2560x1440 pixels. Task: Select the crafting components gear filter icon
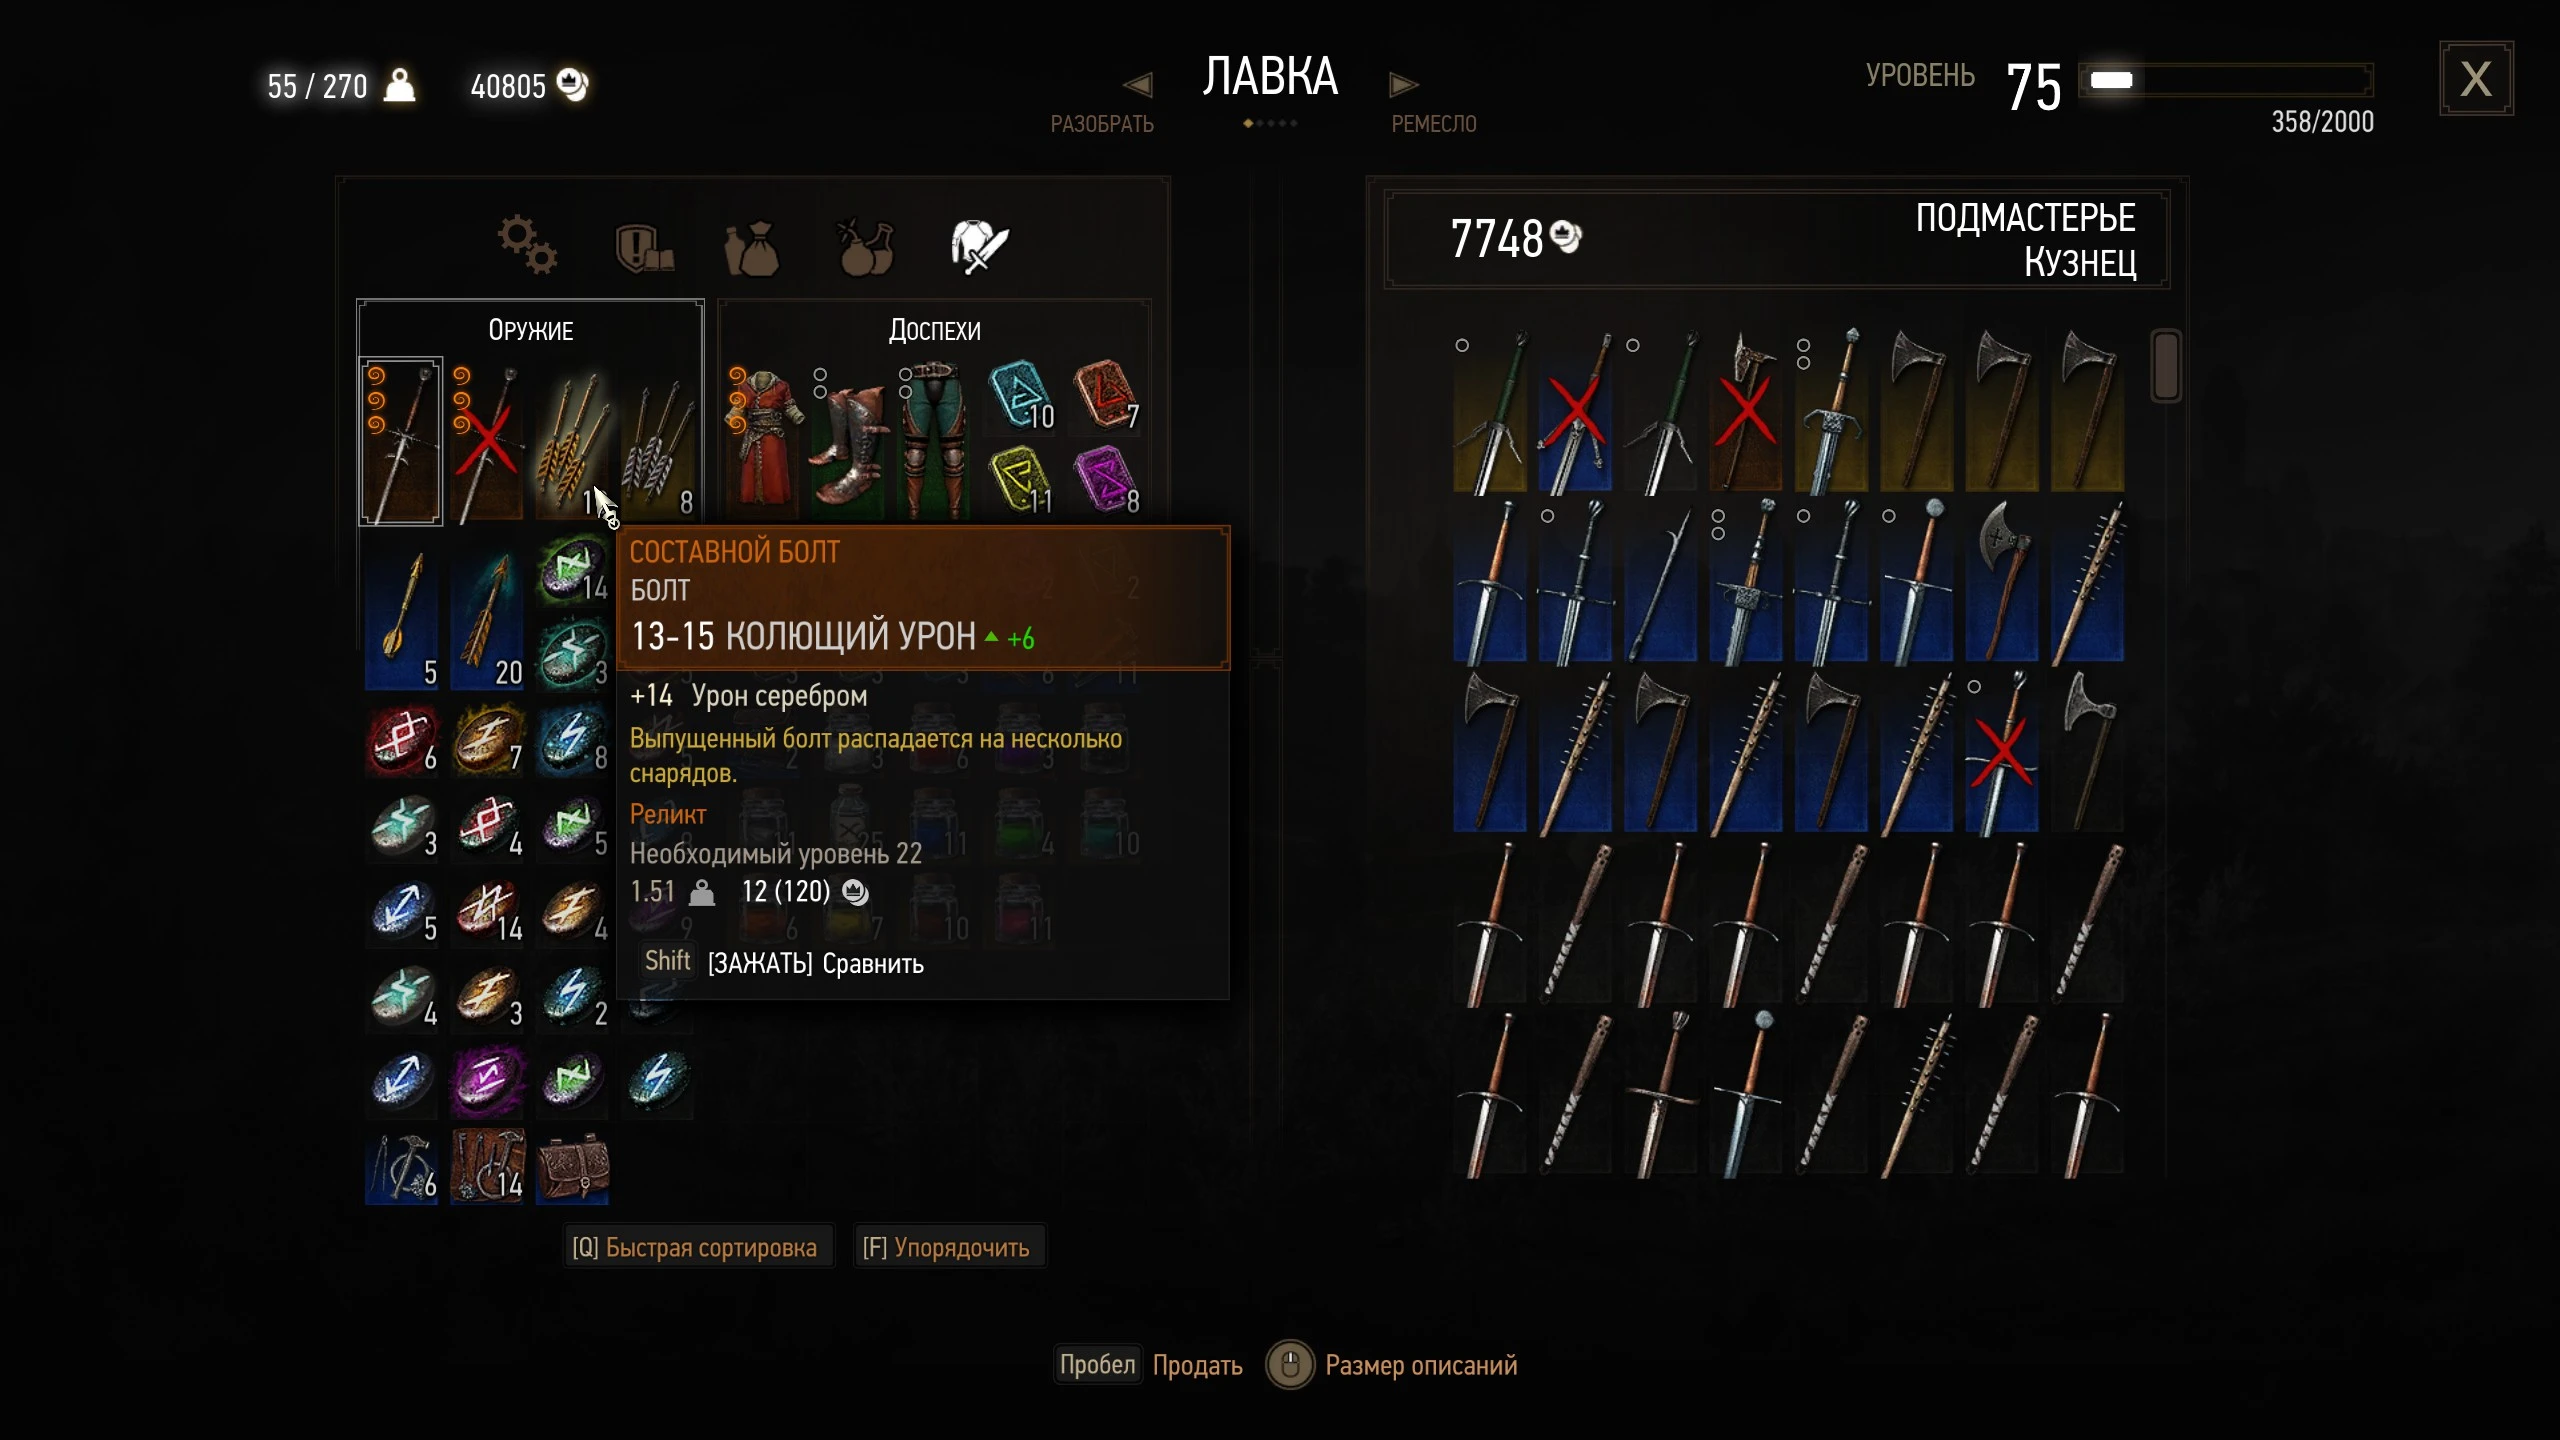pos(528,245)
